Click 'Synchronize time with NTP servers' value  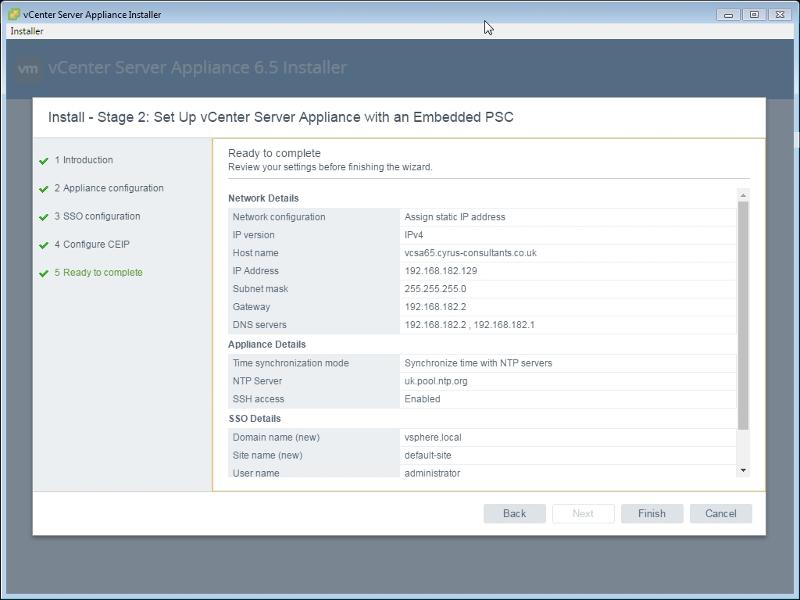[x=478, y=363]
